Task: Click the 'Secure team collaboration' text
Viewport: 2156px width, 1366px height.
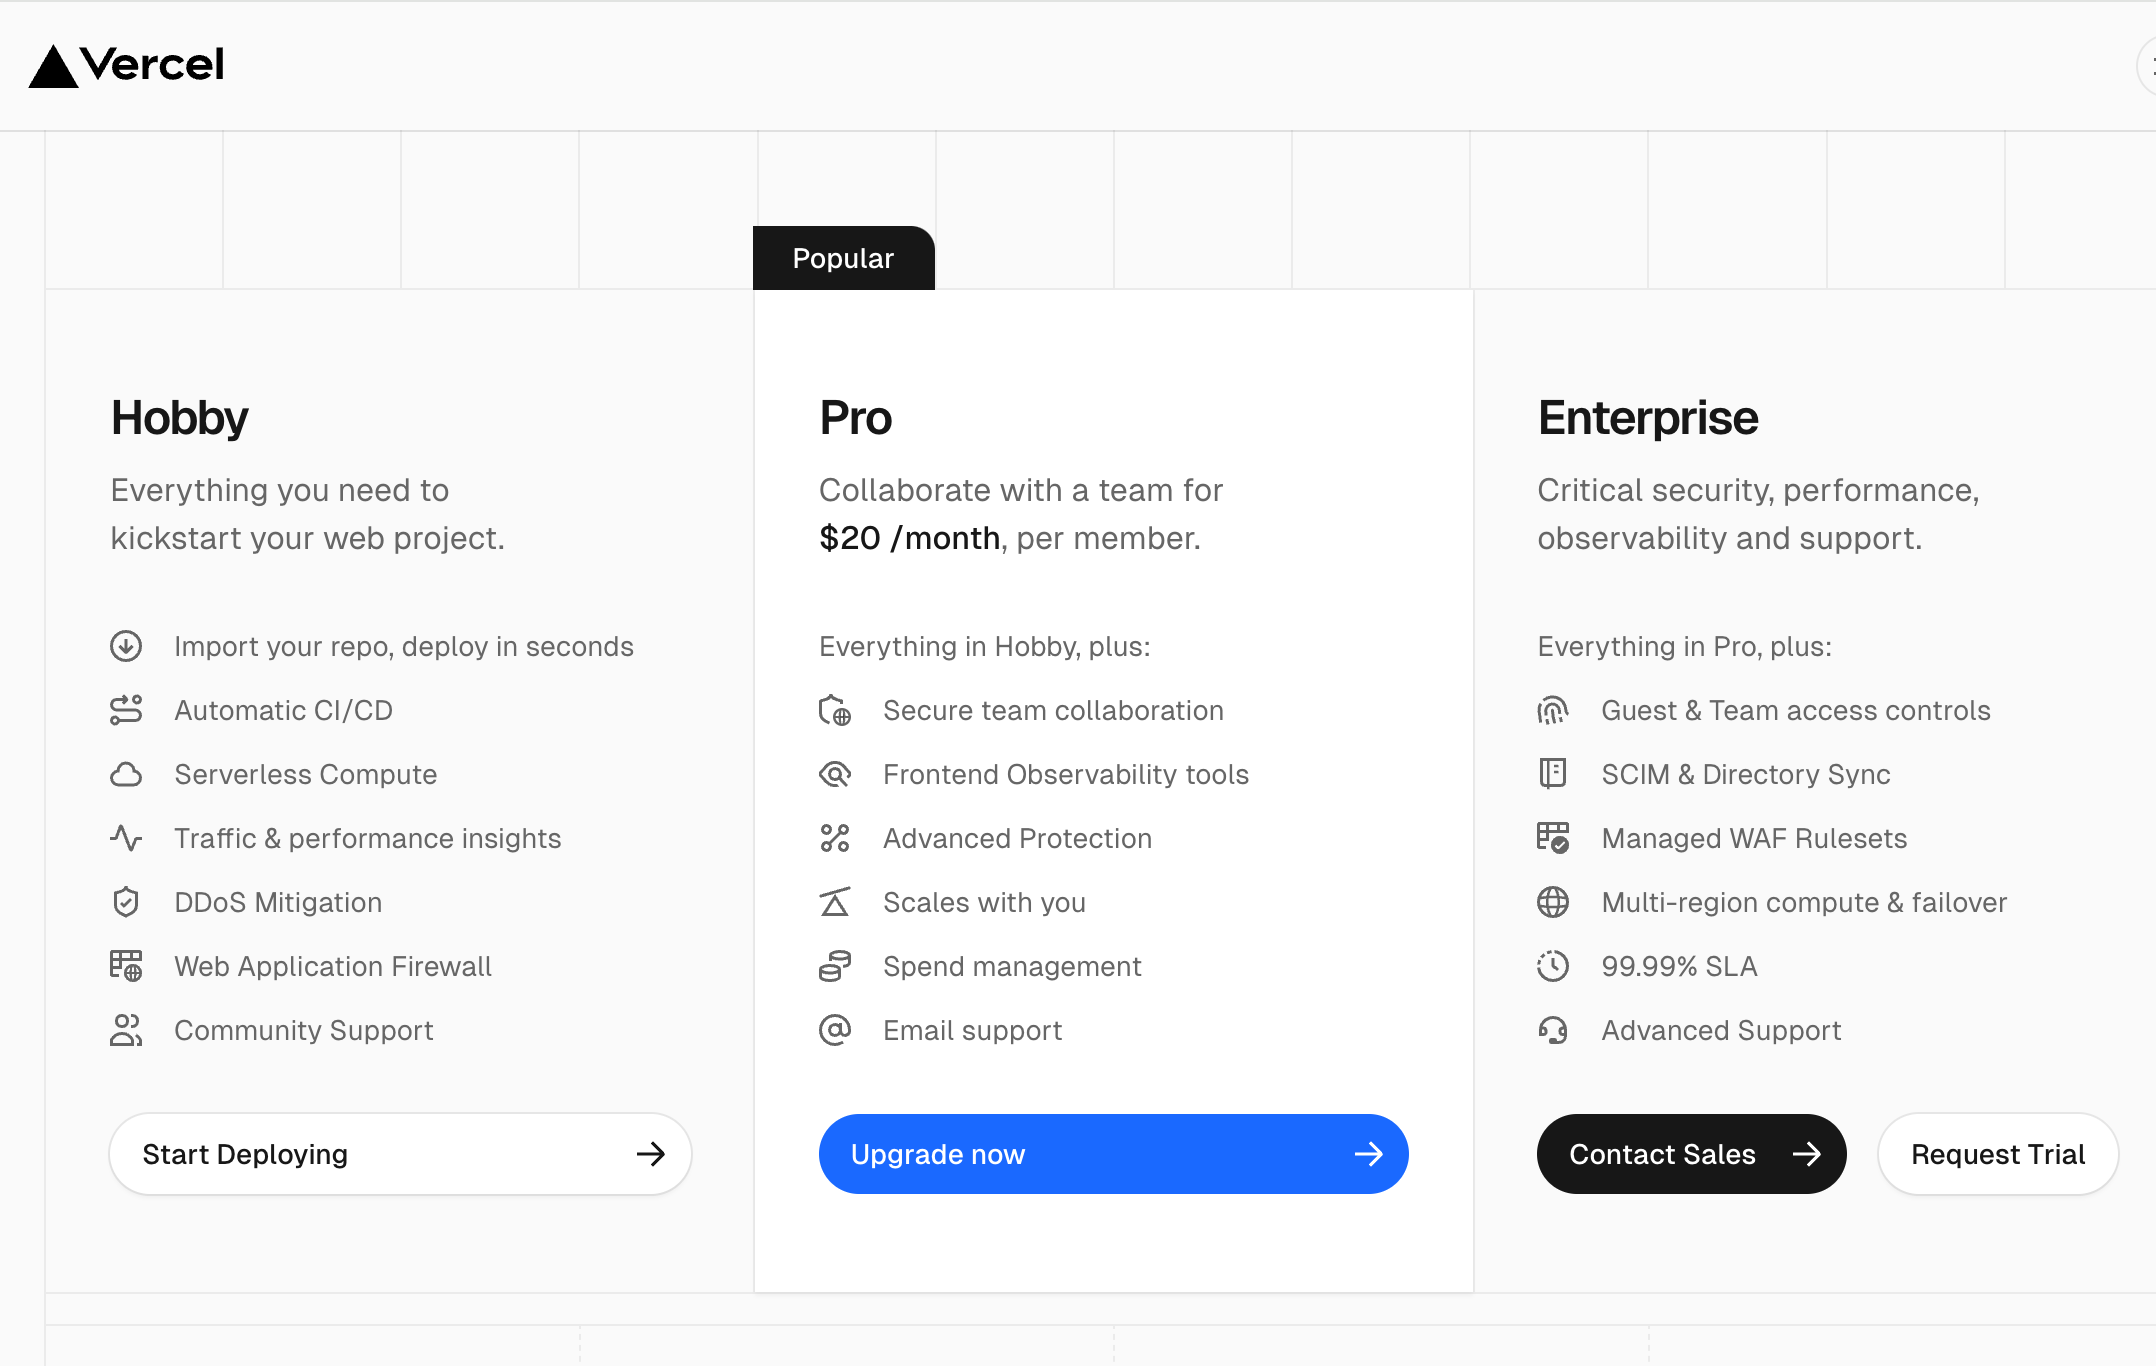Action: point(1053,710)
